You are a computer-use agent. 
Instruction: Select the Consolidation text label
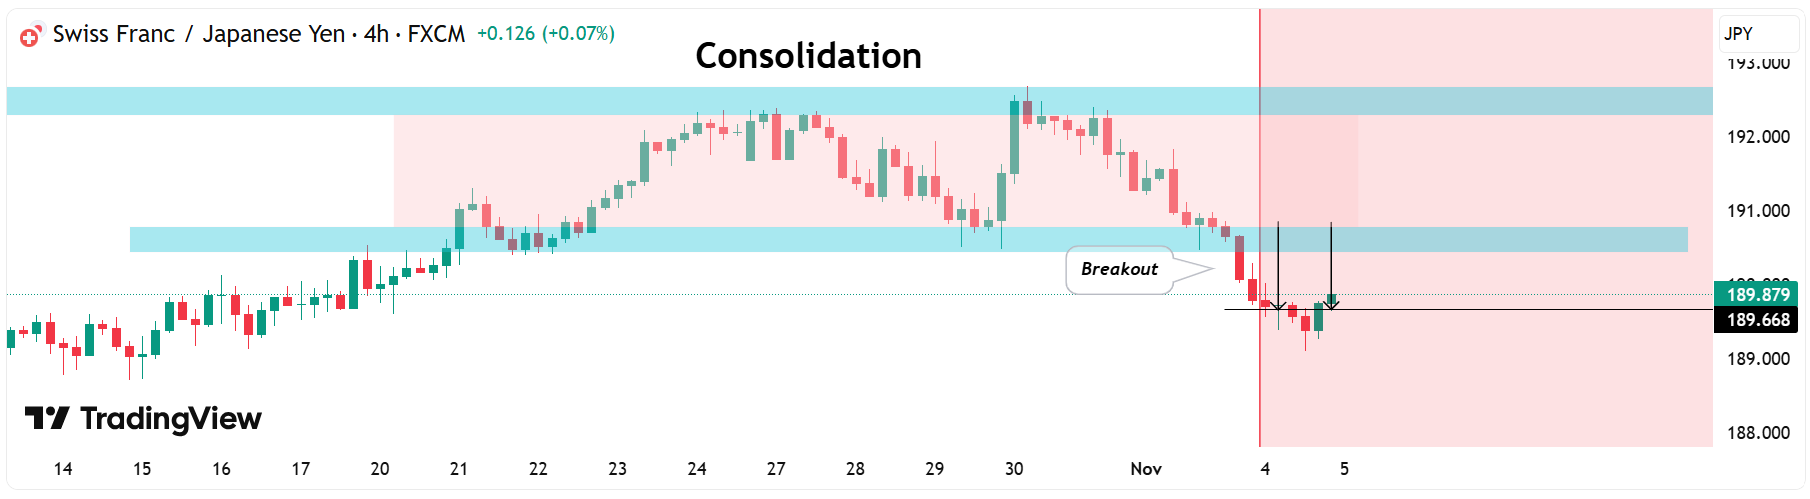(x=808, y=56)
